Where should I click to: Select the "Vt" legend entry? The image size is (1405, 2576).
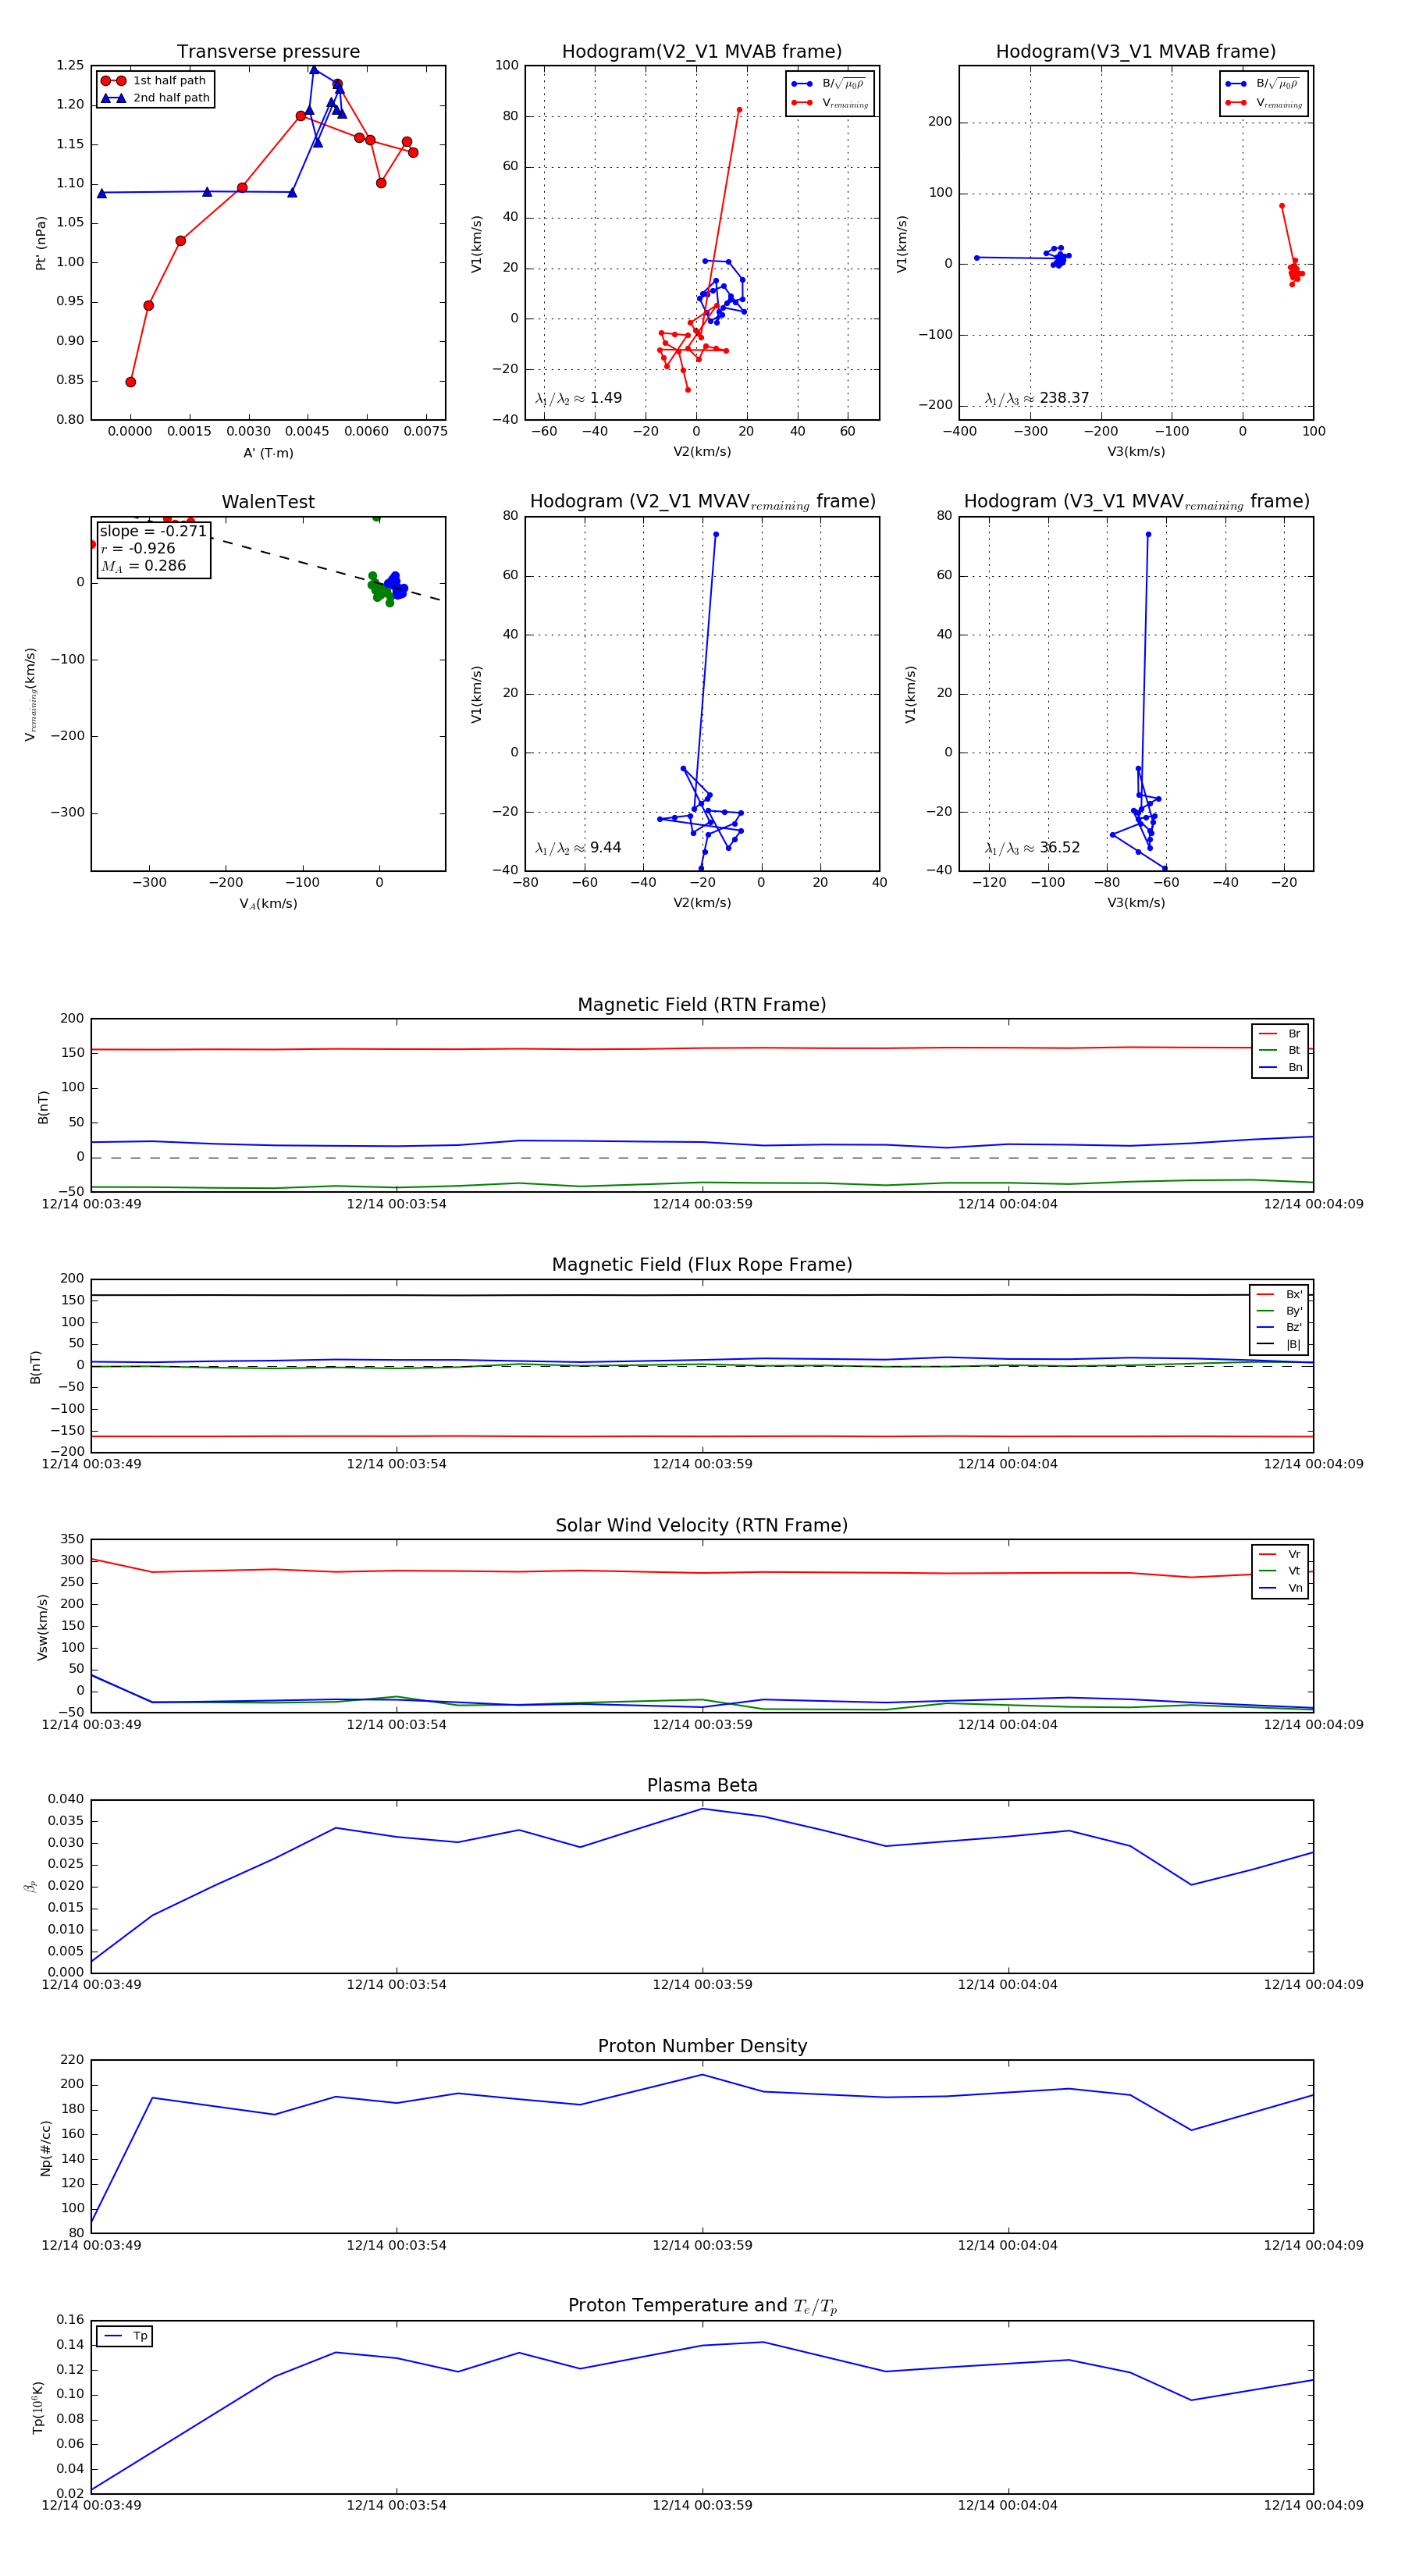tap(1280, 1571)
